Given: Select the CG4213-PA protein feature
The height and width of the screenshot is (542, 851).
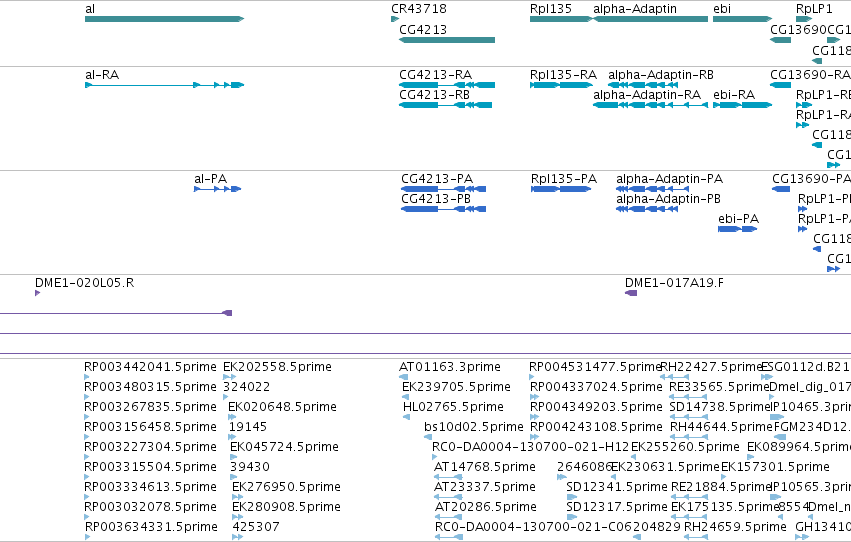Looking at the screenshot, I should 443,189.
